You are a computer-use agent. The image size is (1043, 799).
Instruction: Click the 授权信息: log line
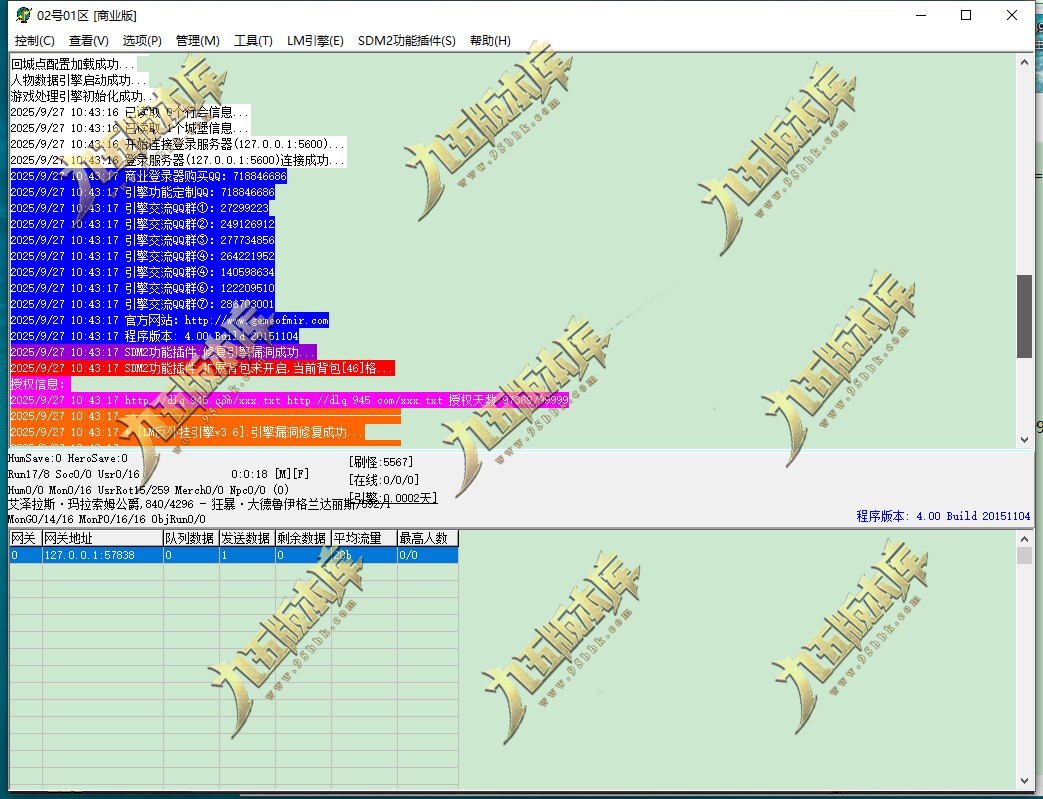click(x=40, y=384)
